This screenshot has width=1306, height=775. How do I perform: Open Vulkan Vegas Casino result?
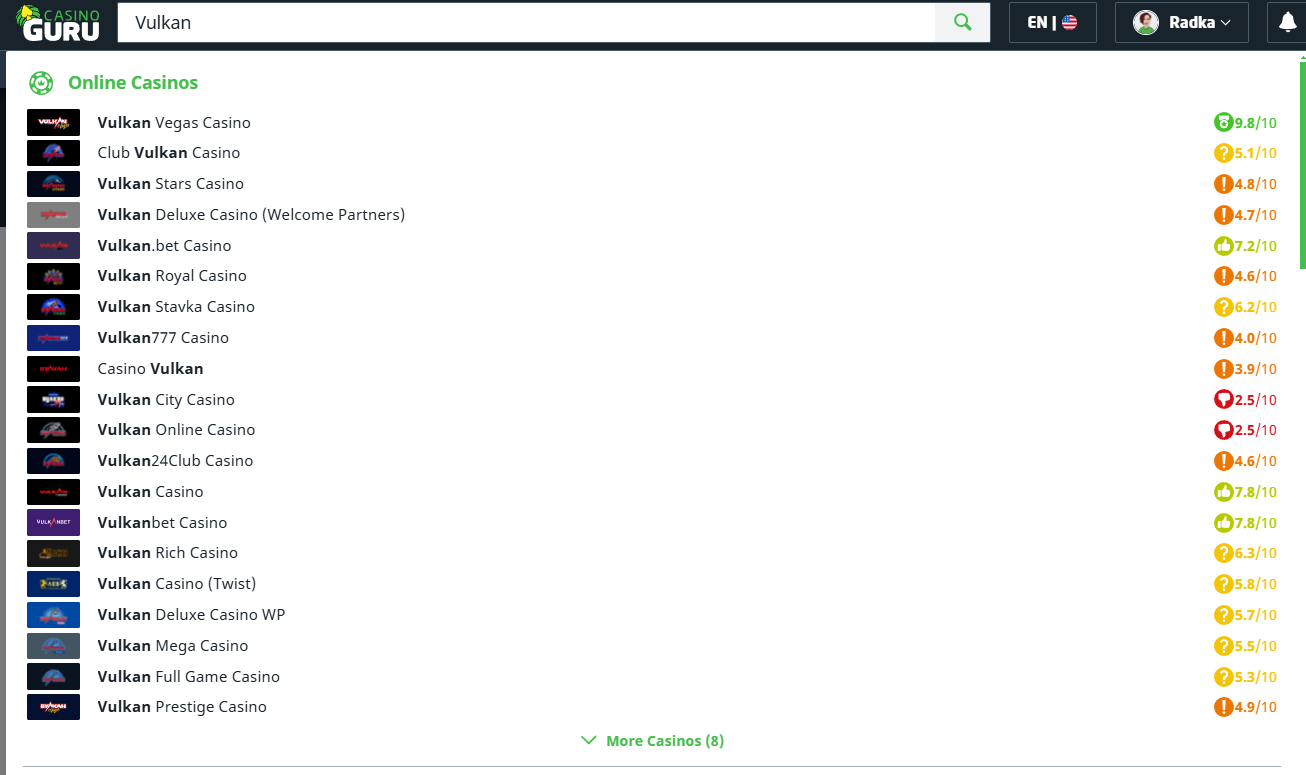(x=174, y=123)
